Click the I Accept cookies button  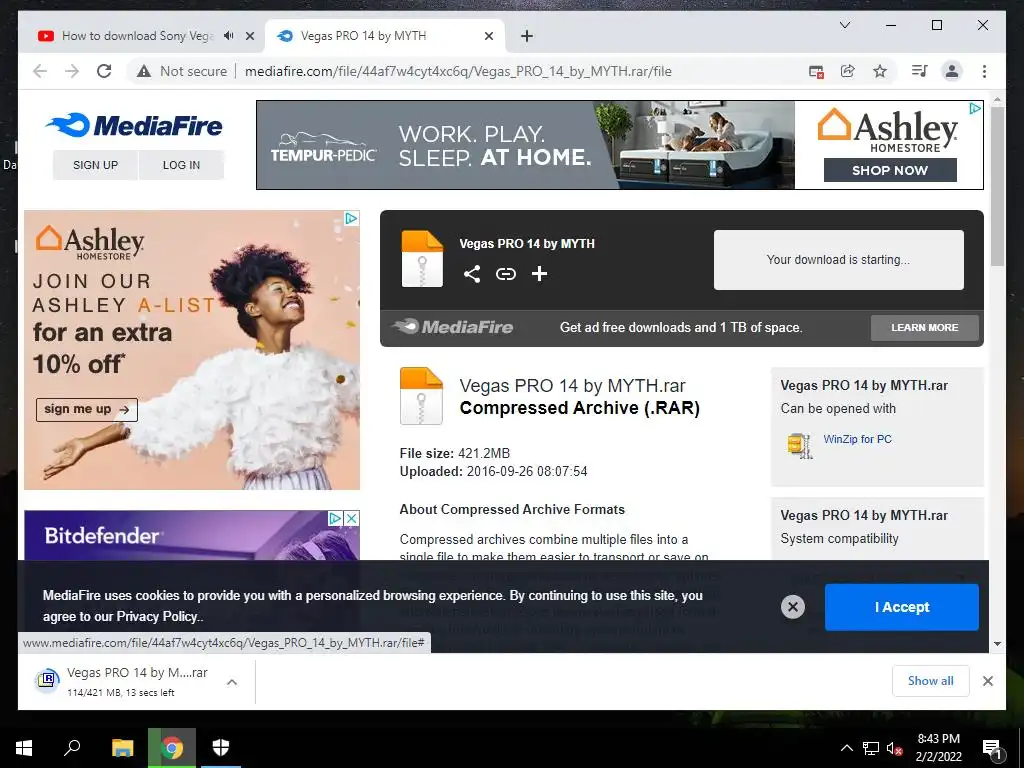coord(902,607)
